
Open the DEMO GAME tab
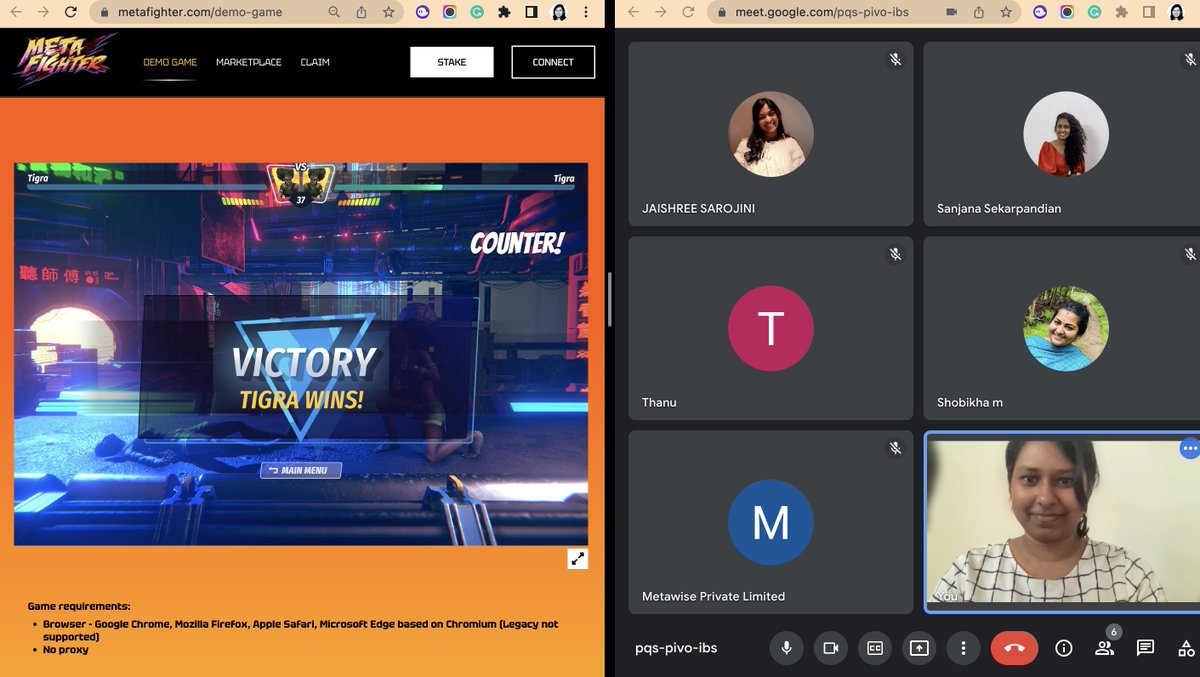pos(170,62)
